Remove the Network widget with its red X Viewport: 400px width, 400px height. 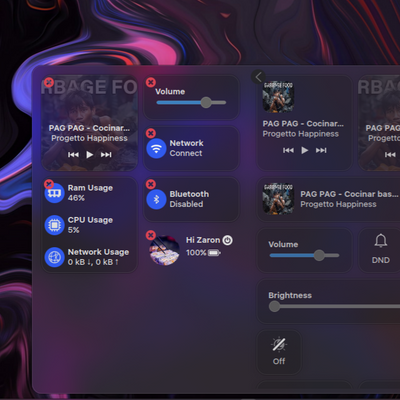tap(151, 133)
